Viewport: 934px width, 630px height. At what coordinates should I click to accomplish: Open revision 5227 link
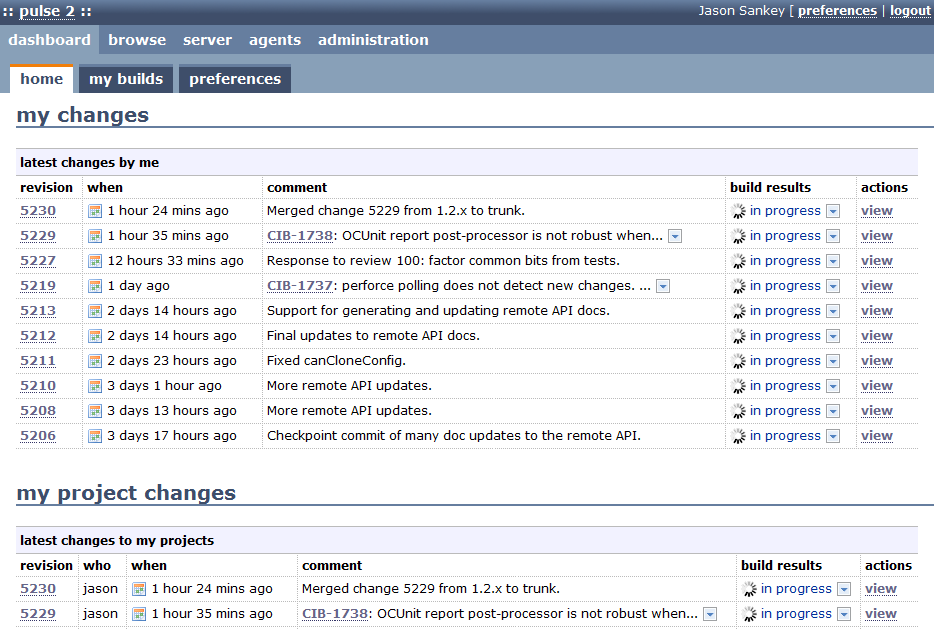point(38,261)
